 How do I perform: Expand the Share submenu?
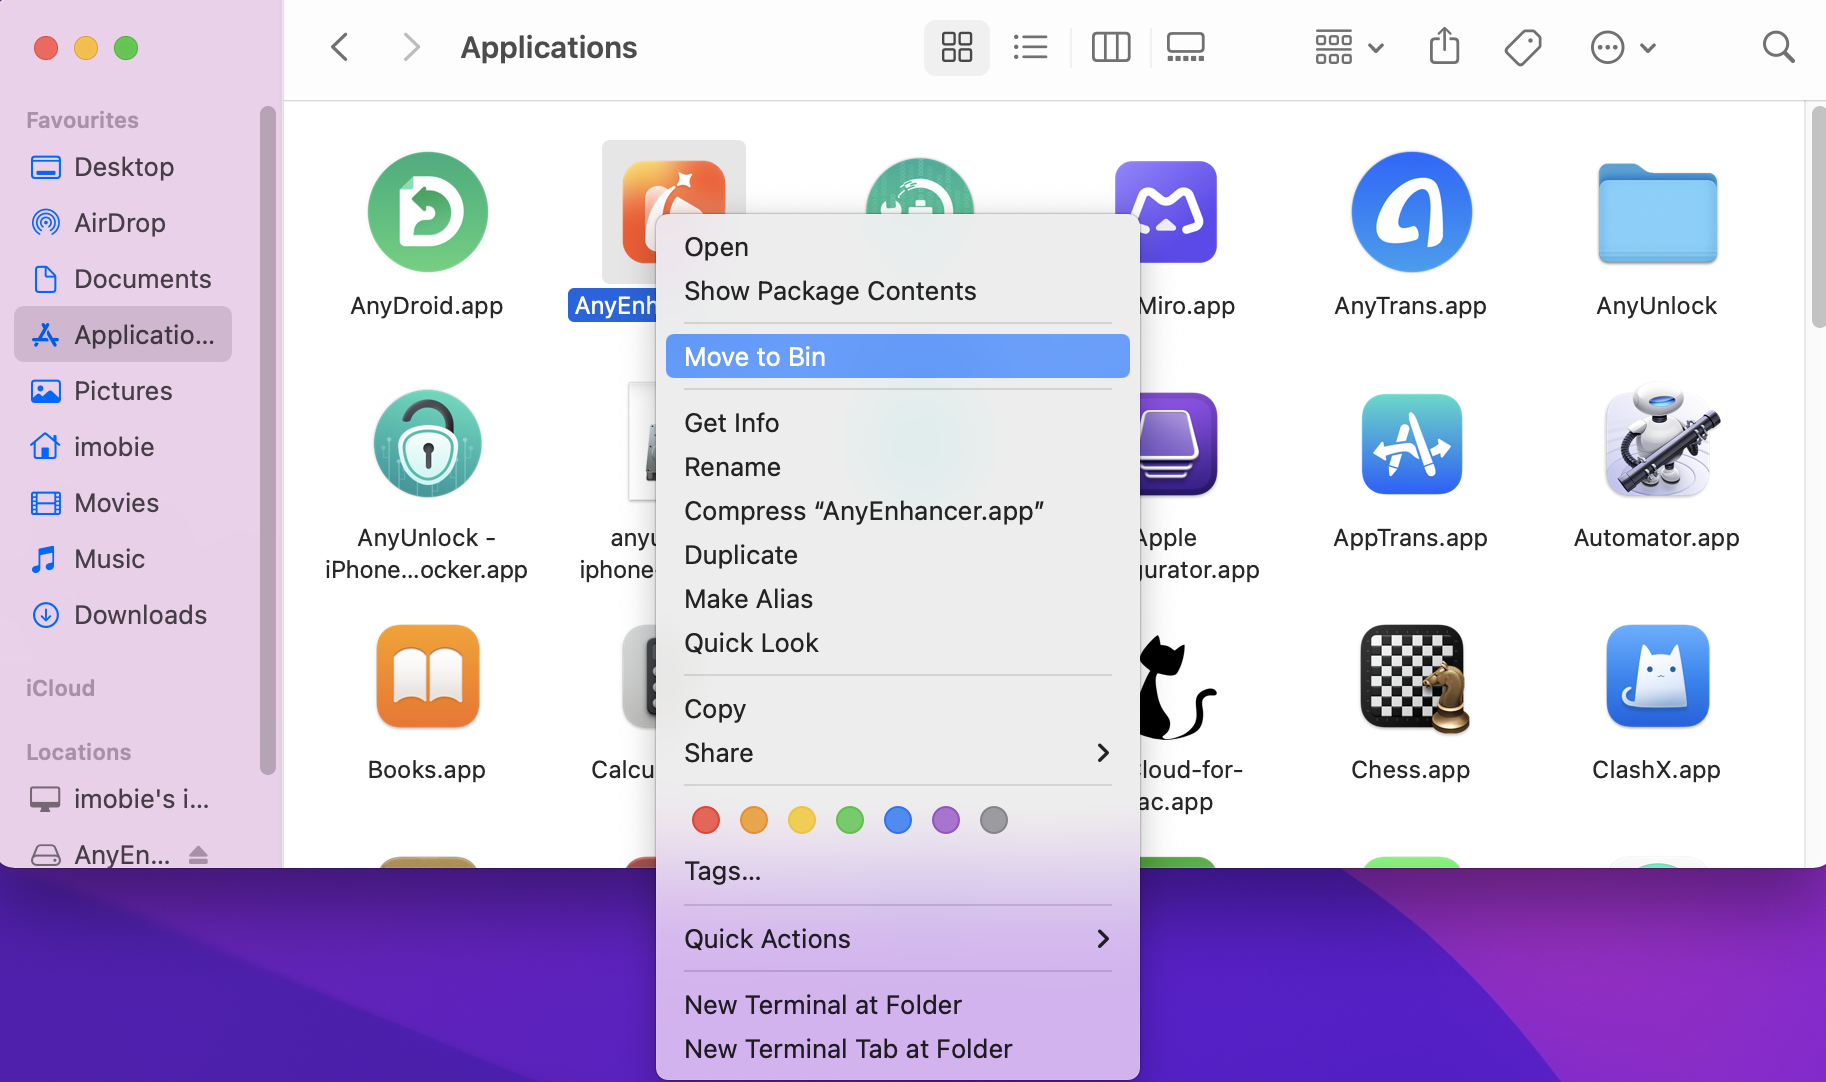(897, 753)
